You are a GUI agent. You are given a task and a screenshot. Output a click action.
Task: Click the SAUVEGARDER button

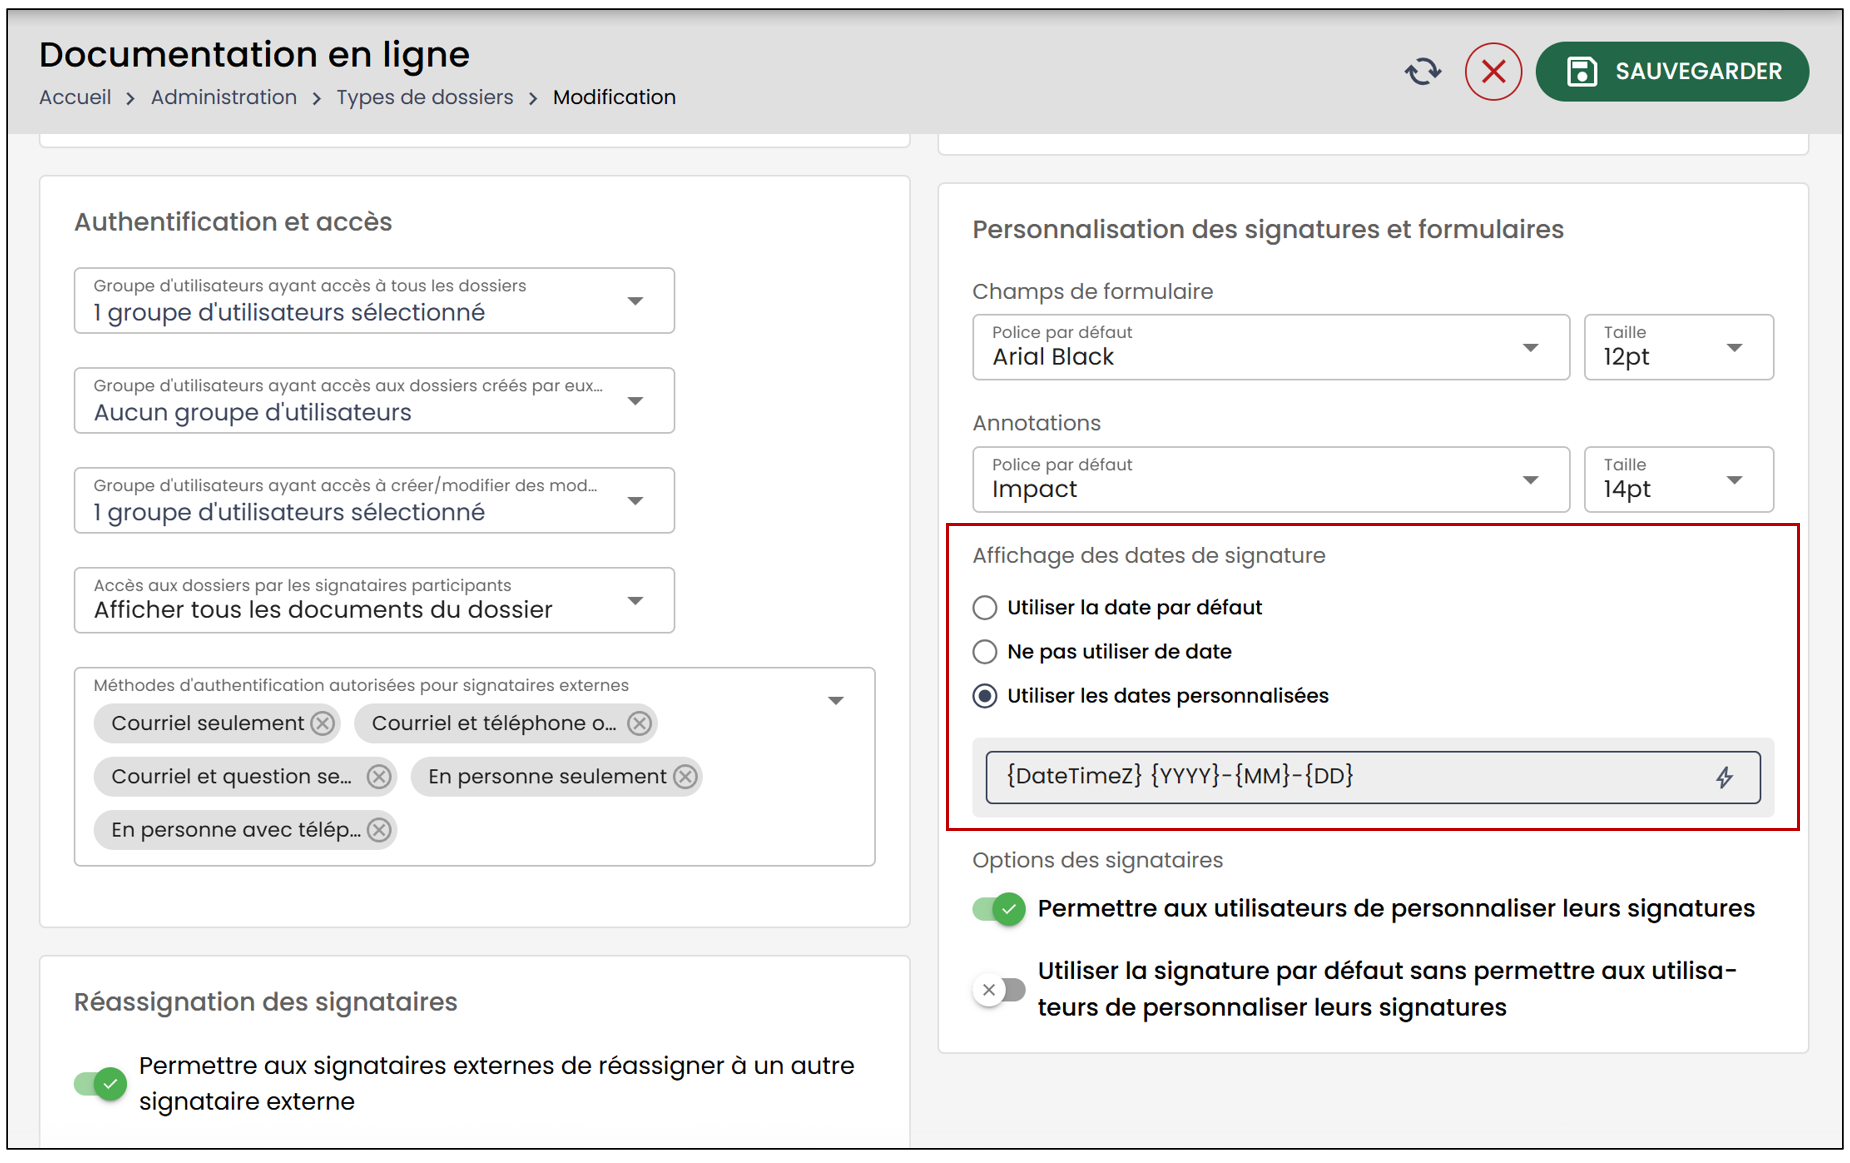click(1672, 72)
